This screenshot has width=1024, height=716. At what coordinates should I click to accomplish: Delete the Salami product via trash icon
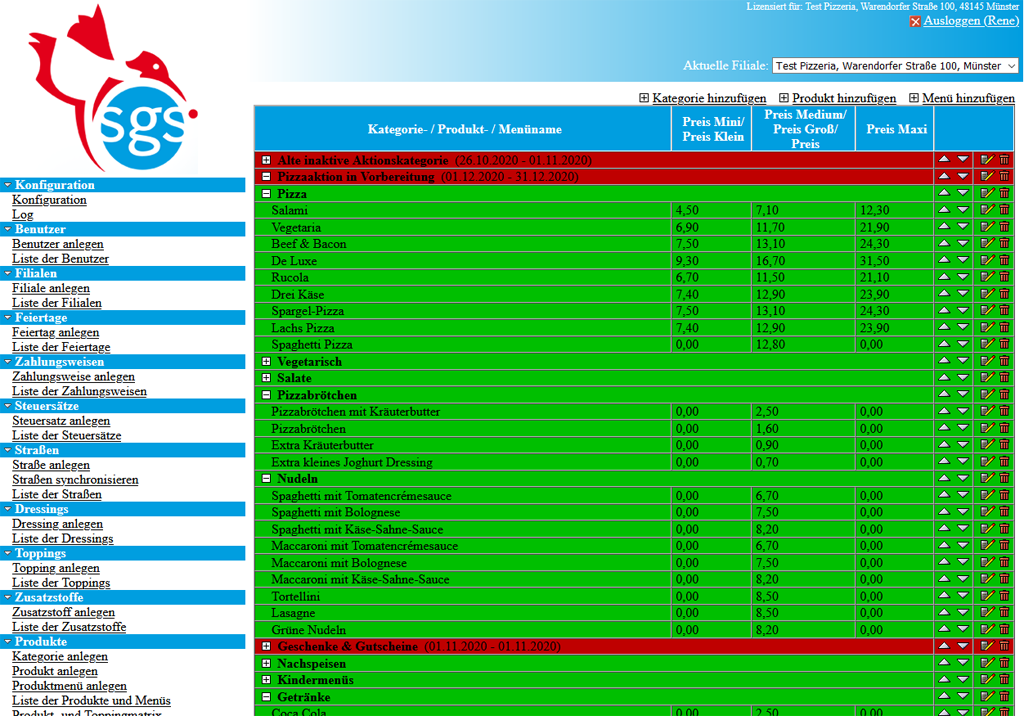[1004, 210]
